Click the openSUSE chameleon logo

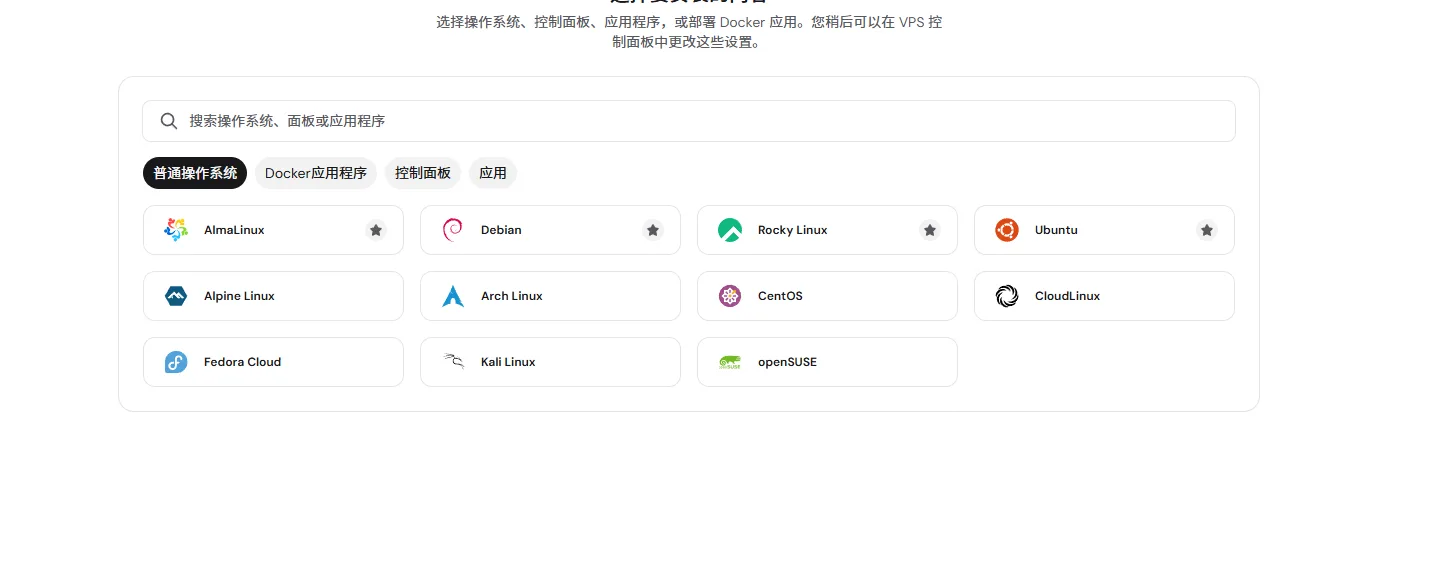click(730, 362)
